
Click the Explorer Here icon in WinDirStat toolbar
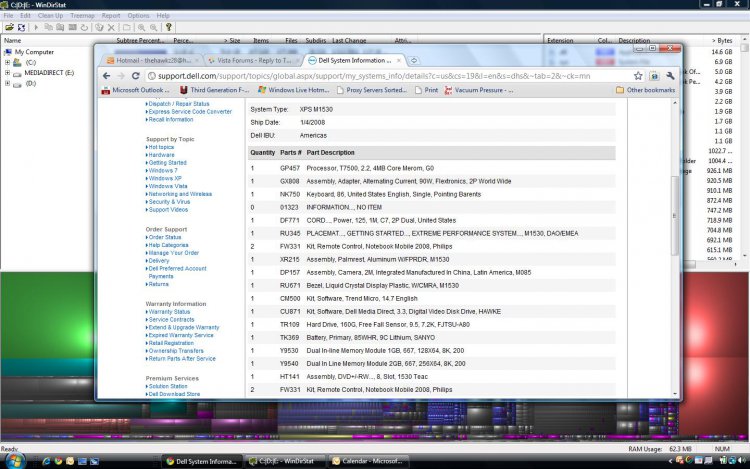(x=60, y=28)
